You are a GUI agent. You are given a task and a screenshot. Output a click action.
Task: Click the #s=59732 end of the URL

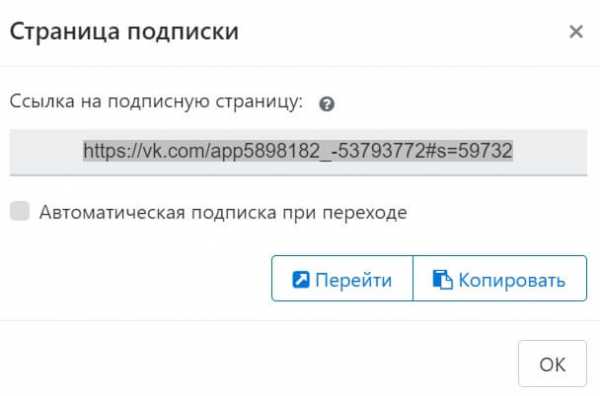[469, 150]
